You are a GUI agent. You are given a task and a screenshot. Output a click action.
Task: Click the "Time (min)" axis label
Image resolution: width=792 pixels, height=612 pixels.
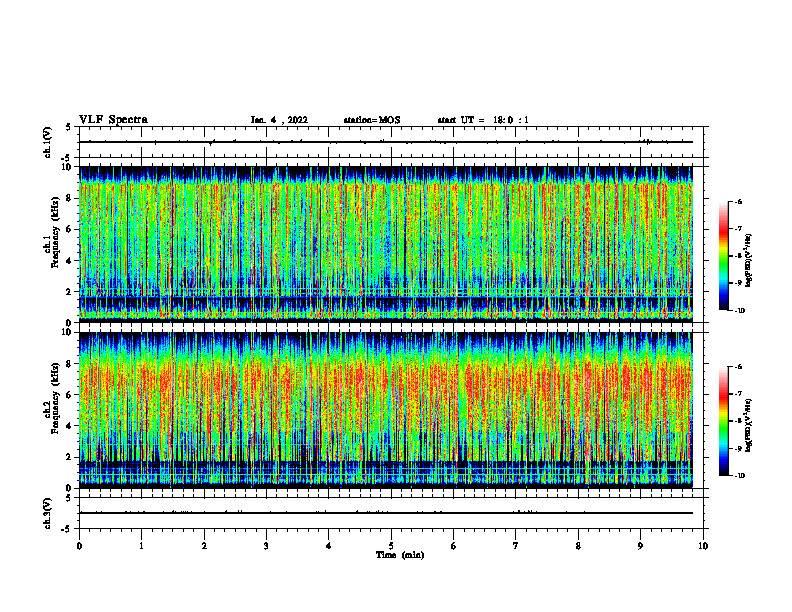(x=400, y=555)
